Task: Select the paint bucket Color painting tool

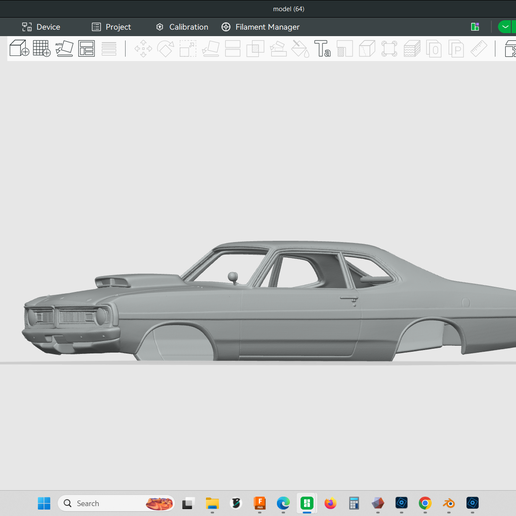Action: pyautogui.click(x=300, y=49)
